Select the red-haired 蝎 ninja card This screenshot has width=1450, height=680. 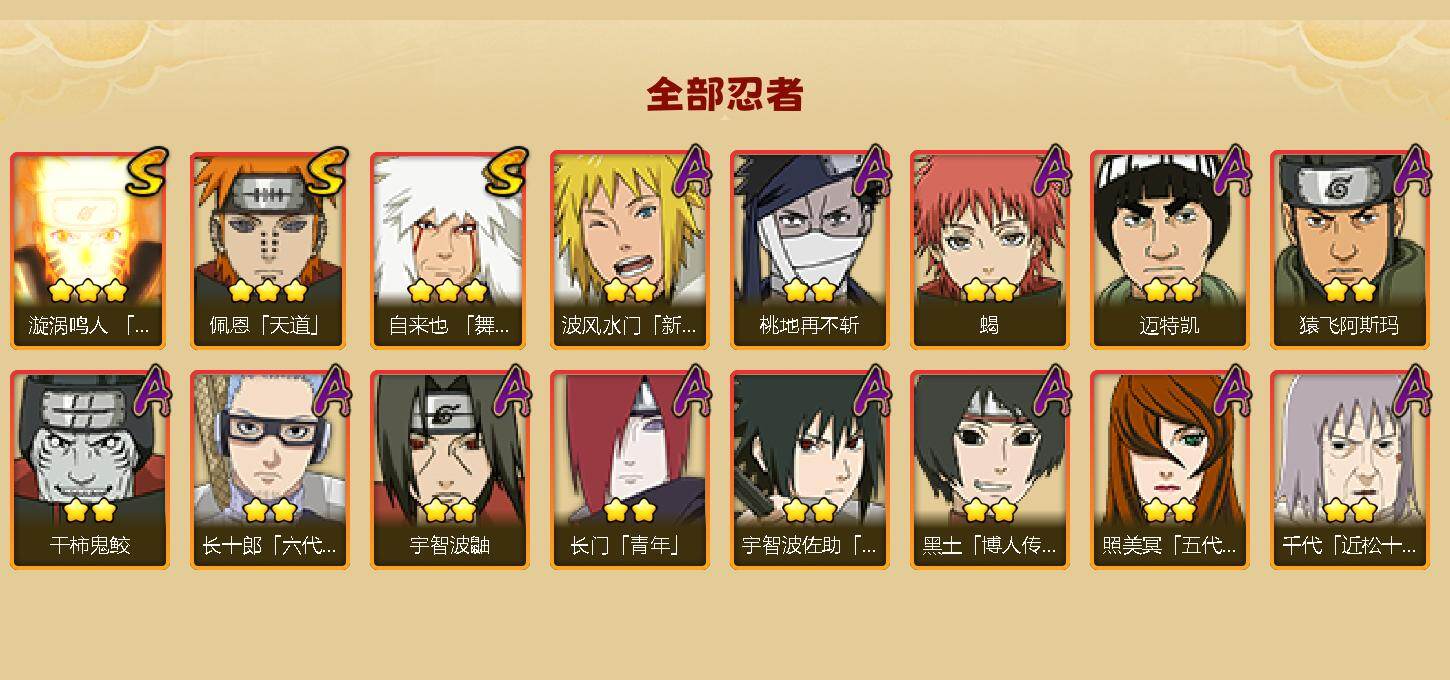click(x=989, y=250)
